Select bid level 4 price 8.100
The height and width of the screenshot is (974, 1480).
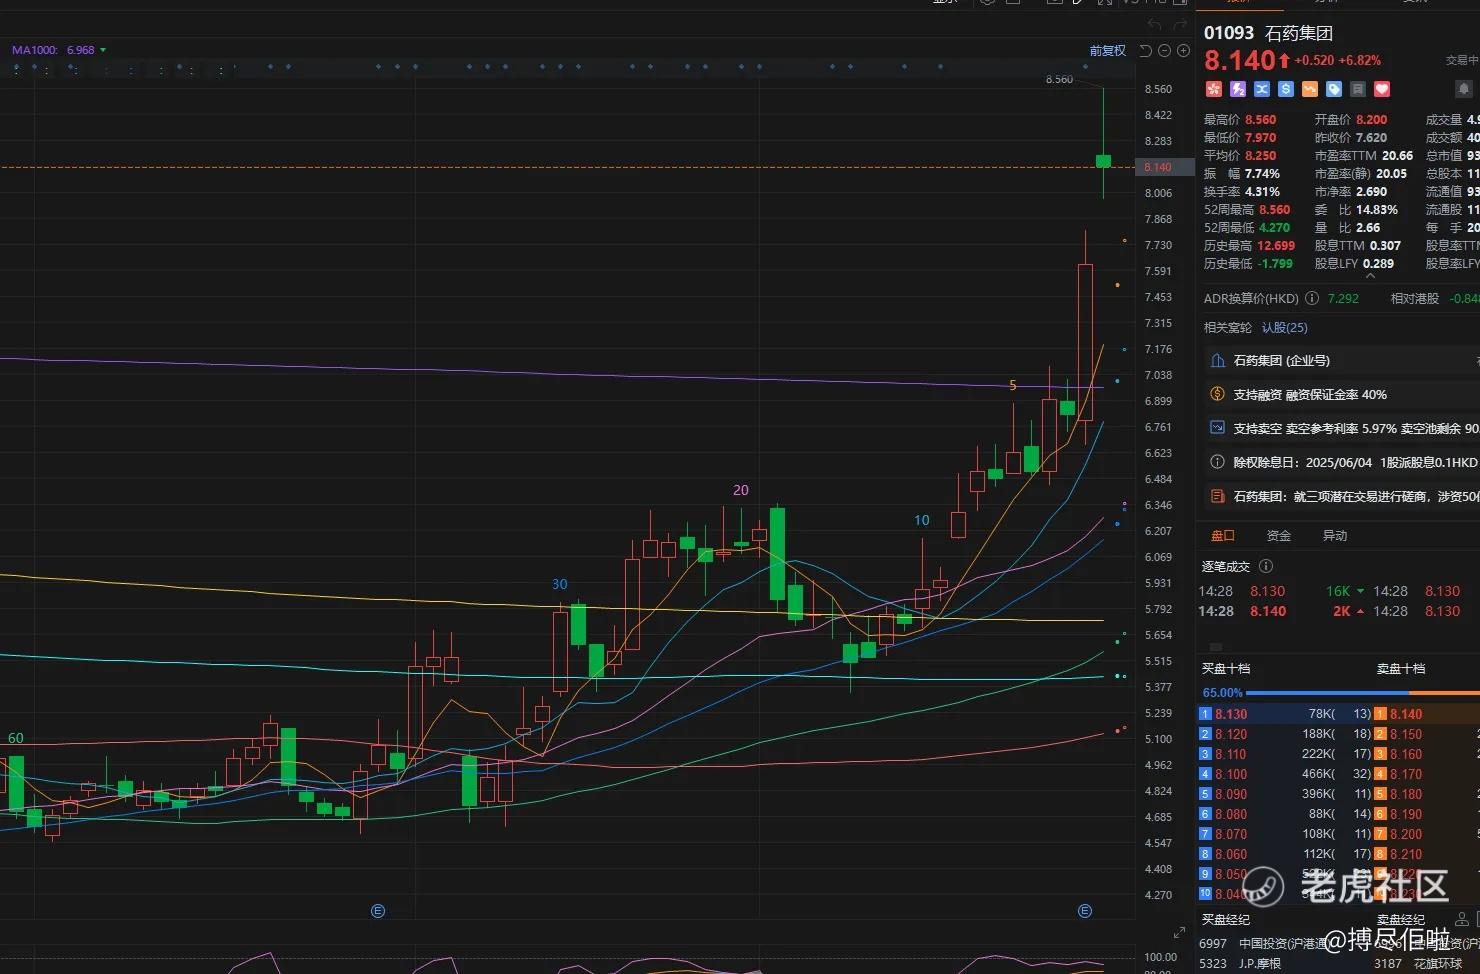pyautogui.click(x=1231, y=774)
